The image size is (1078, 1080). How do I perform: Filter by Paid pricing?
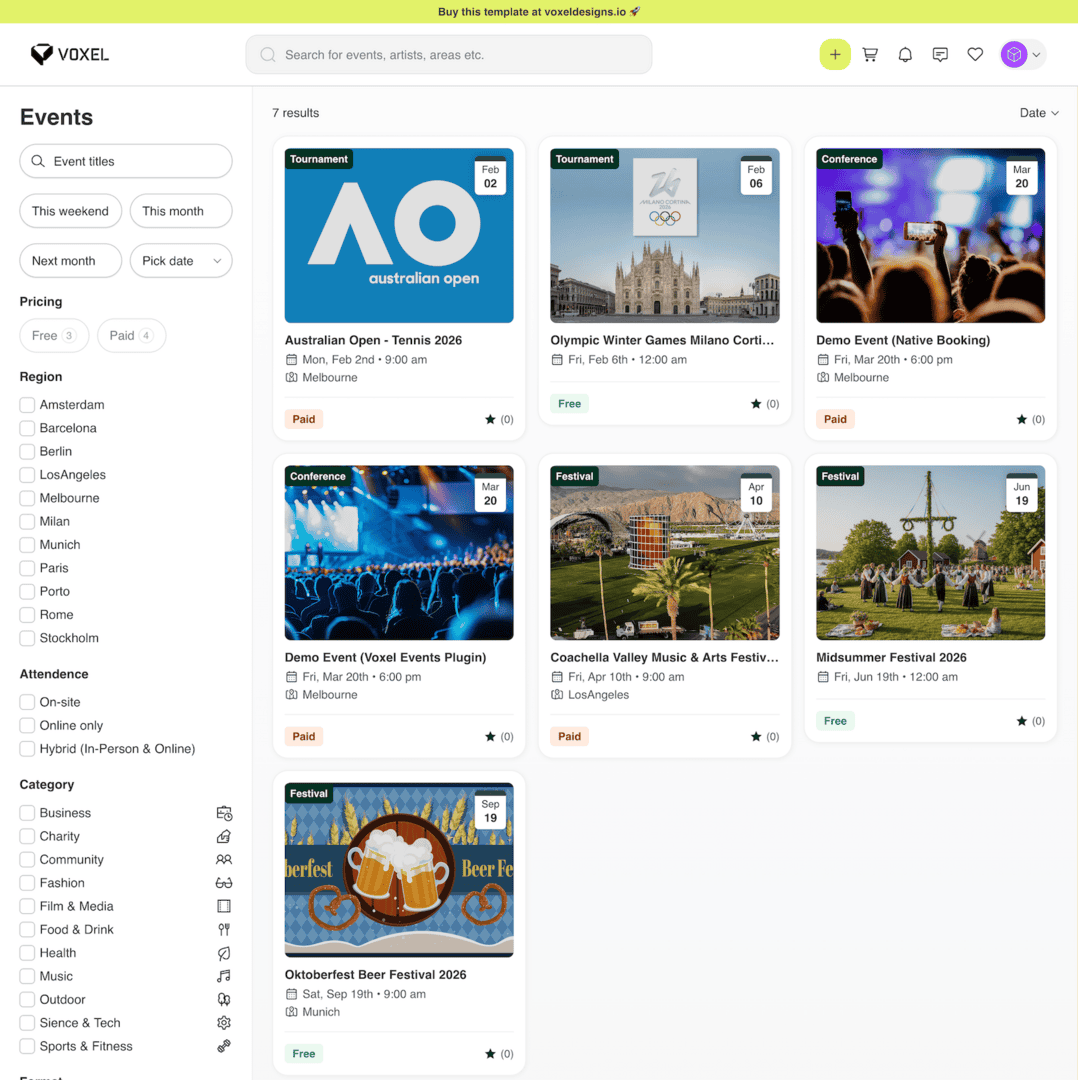coord(131,336)
